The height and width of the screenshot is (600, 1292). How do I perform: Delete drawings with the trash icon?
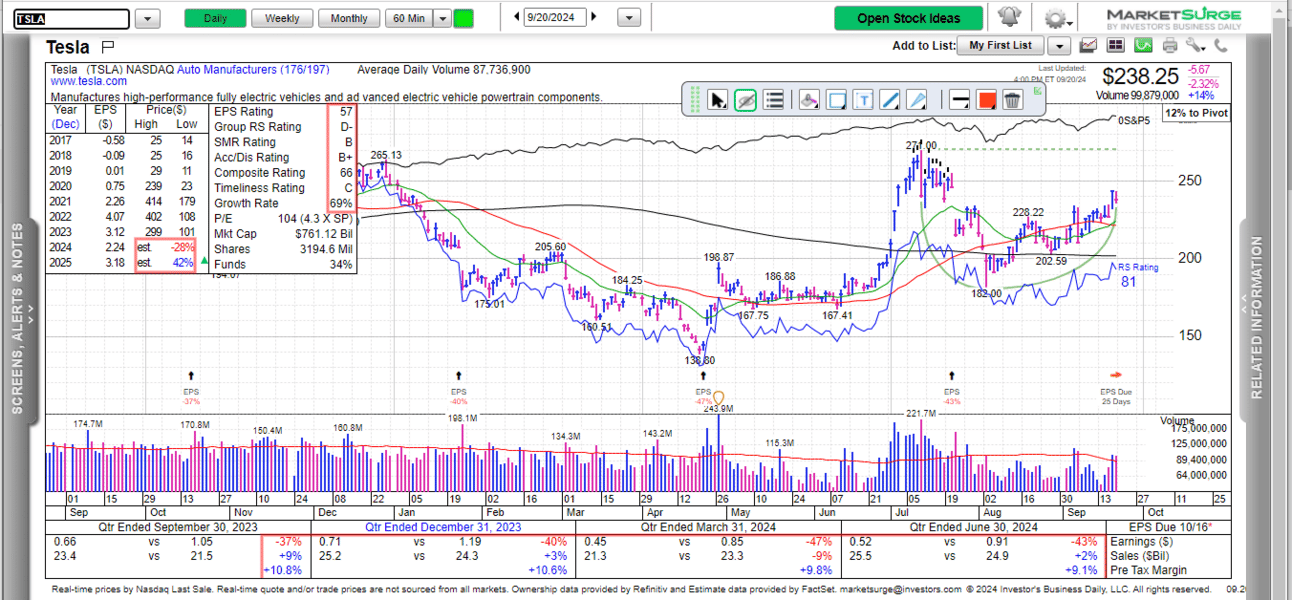1012,100
